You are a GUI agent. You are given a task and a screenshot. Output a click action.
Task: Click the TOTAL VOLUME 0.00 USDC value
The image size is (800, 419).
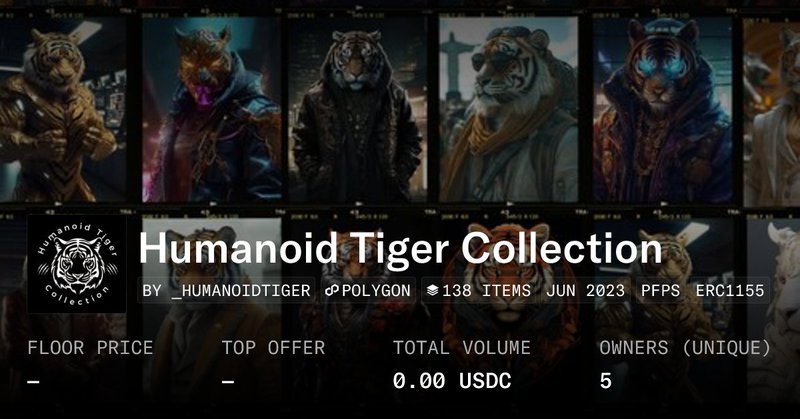point(452,381)
